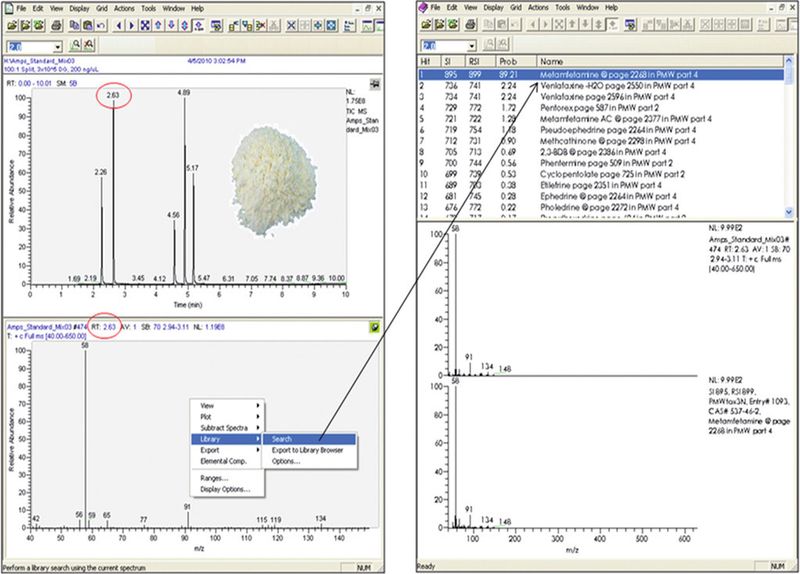
Task: Click the Print icon in library search window
Action: tap(471, 24)
